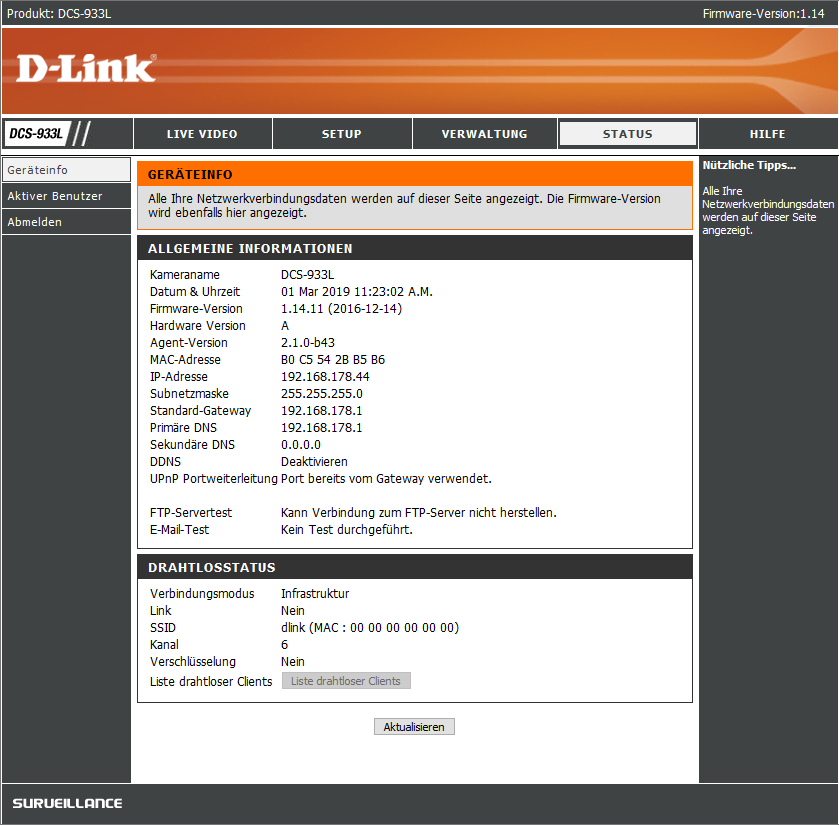Click the Firmware-Version:1.14 header text
Viewport: 839px width, 825px height.
(x=764, y=13)
